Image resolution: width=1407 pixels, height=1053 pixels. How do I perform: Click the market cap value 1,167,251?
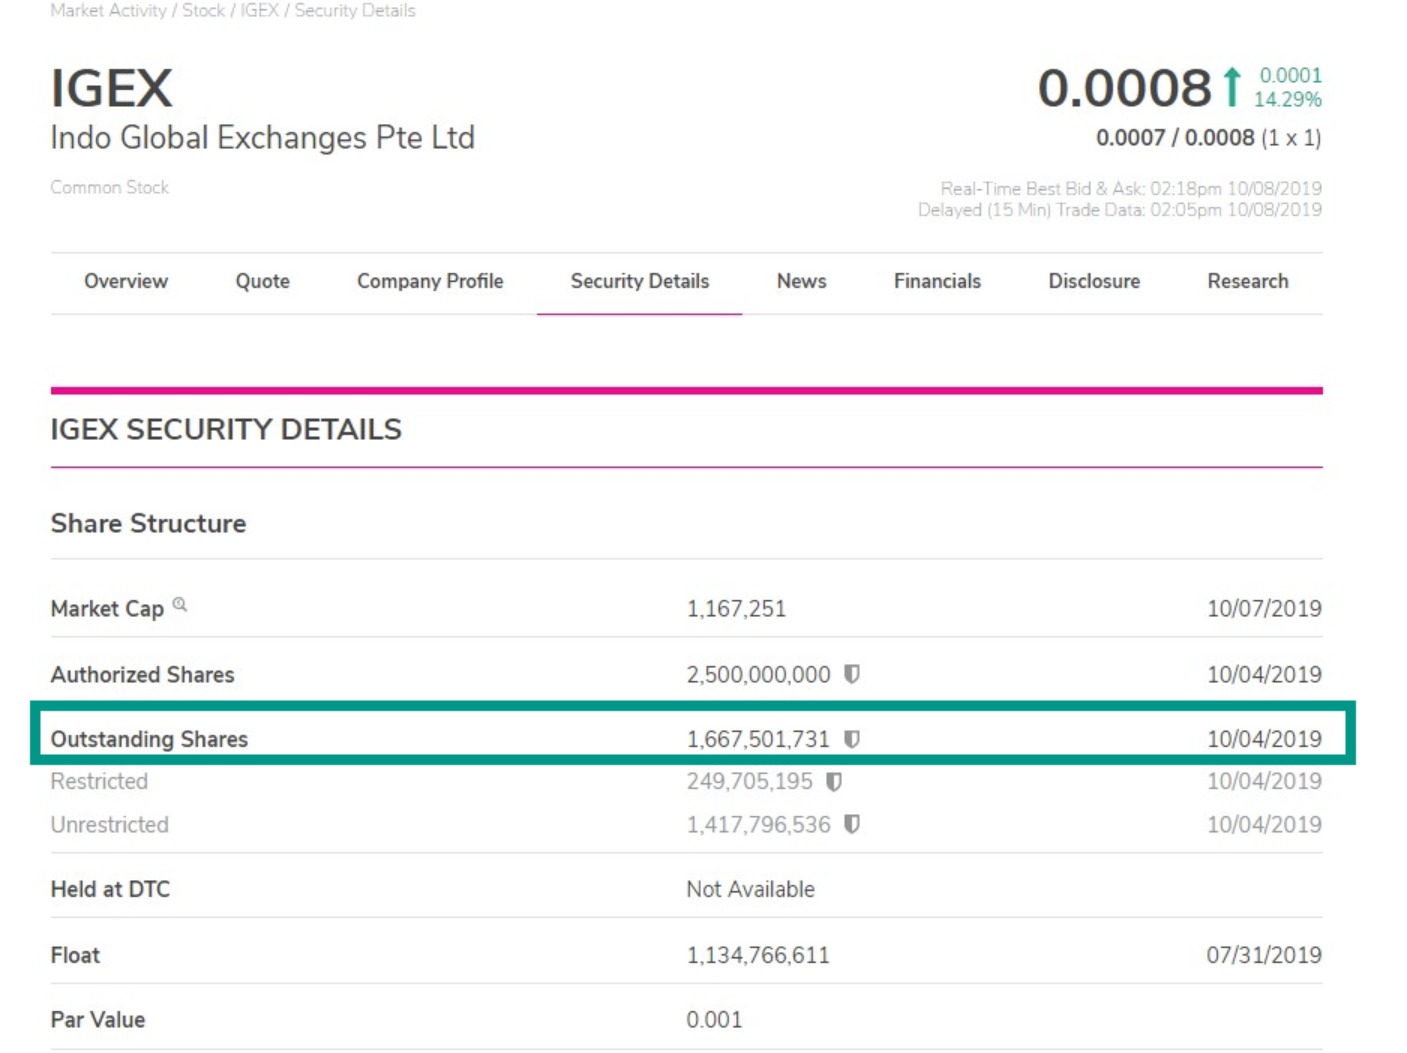[736, 608]
